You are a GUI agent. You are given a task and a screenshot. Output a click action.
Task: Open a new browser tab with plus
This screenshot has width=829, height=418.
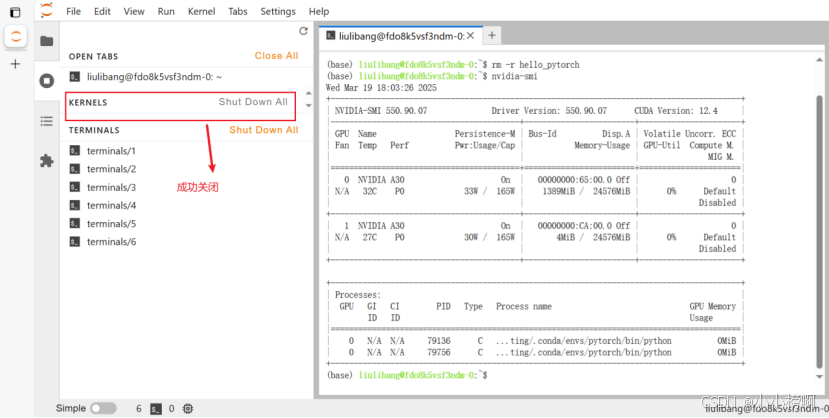click(x=15, y=64)
